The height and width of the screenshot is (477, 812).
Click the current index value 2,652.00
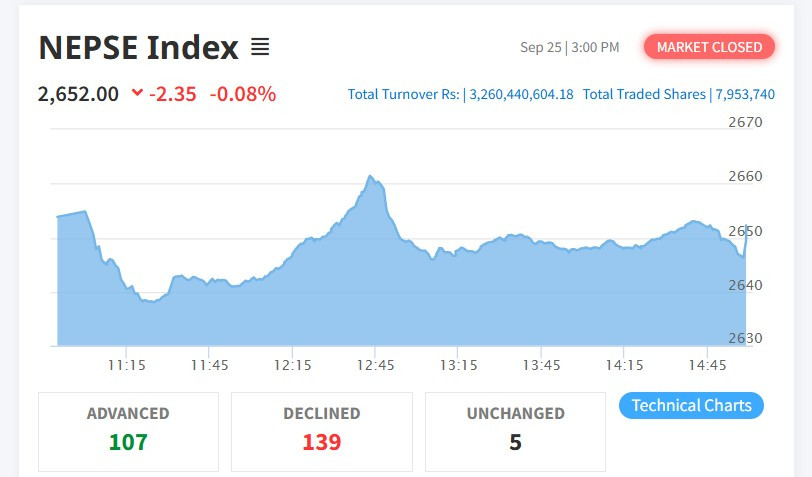(78, 95)
